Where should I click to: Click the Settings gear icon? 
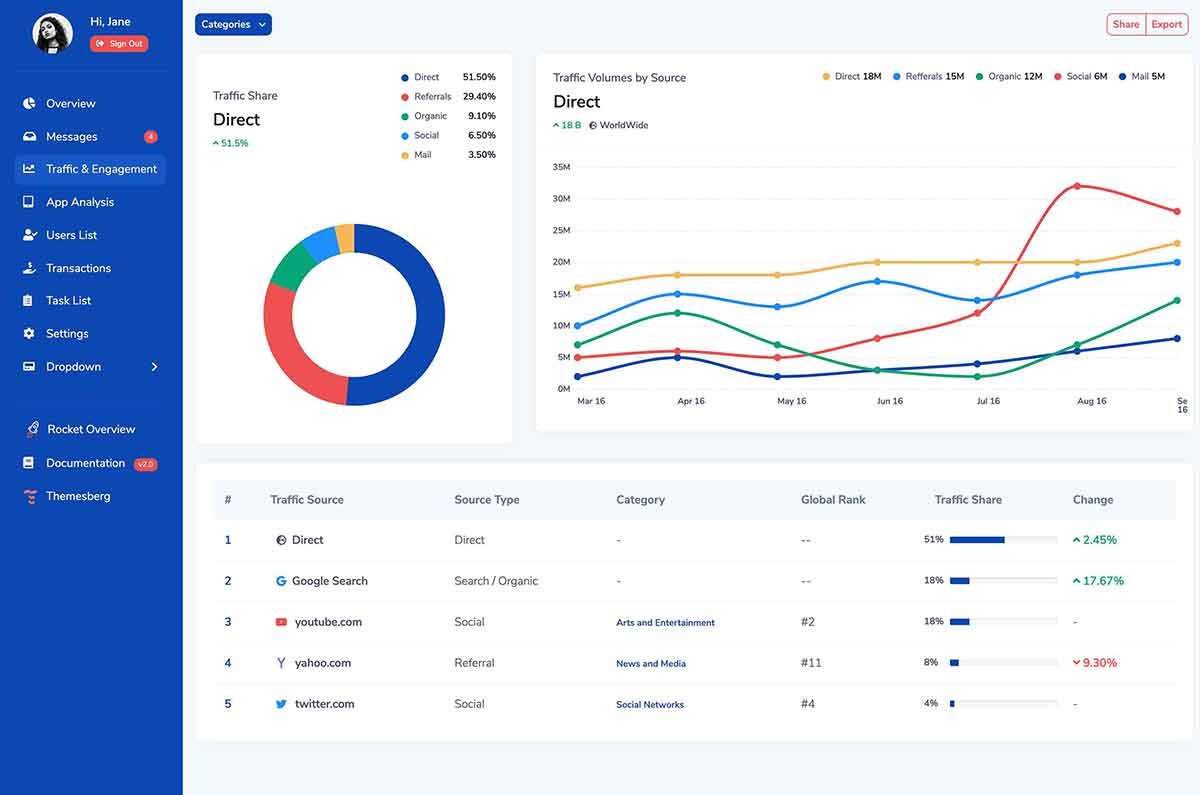[x=29, y=334]
